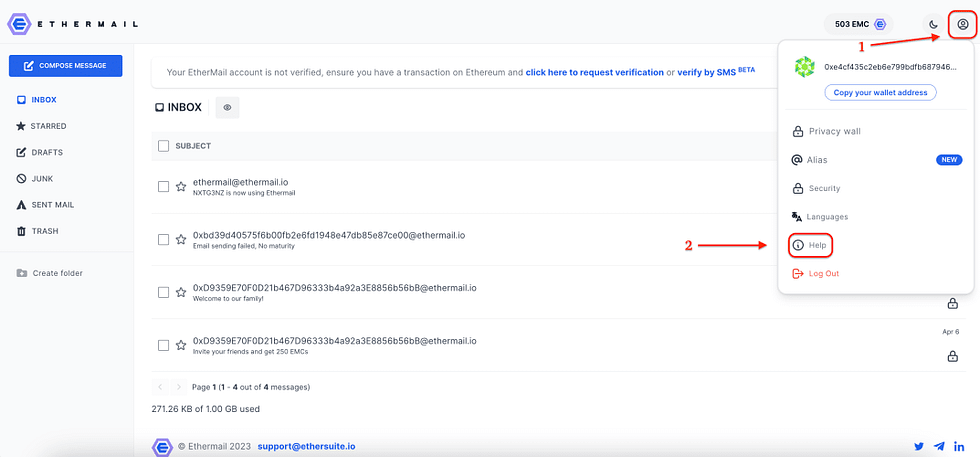Screen dimensions: 980x457
Task: Click the EtherMail hexagon logo in header
Action: tap(19, 24)
